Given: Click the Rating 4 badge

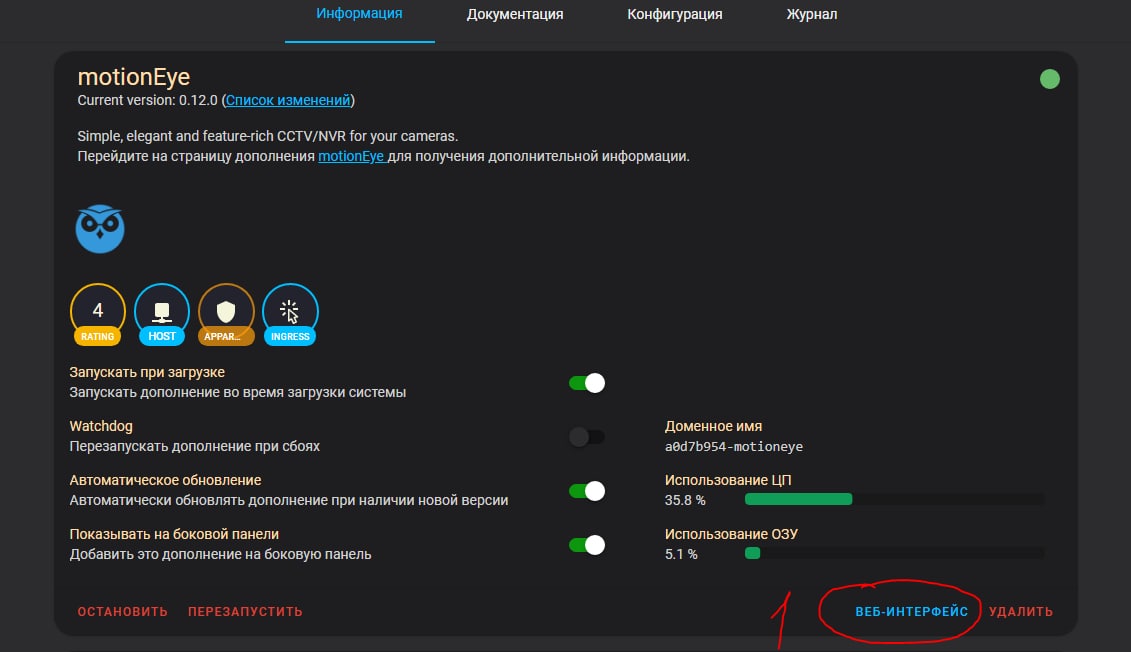Looking at the screenshot, I should (x=97, y=314).
